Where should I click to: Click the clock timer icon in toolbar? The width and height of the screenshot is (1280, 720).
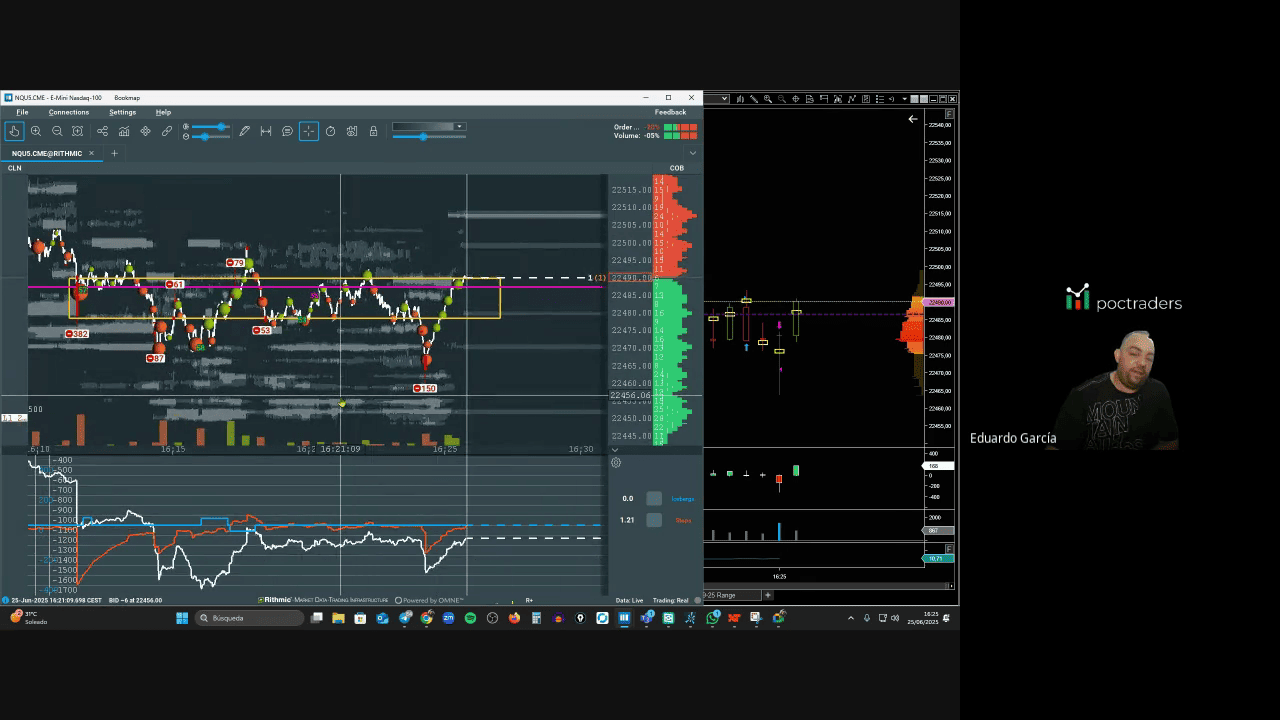pyautogui.click(x=330, y=131)
